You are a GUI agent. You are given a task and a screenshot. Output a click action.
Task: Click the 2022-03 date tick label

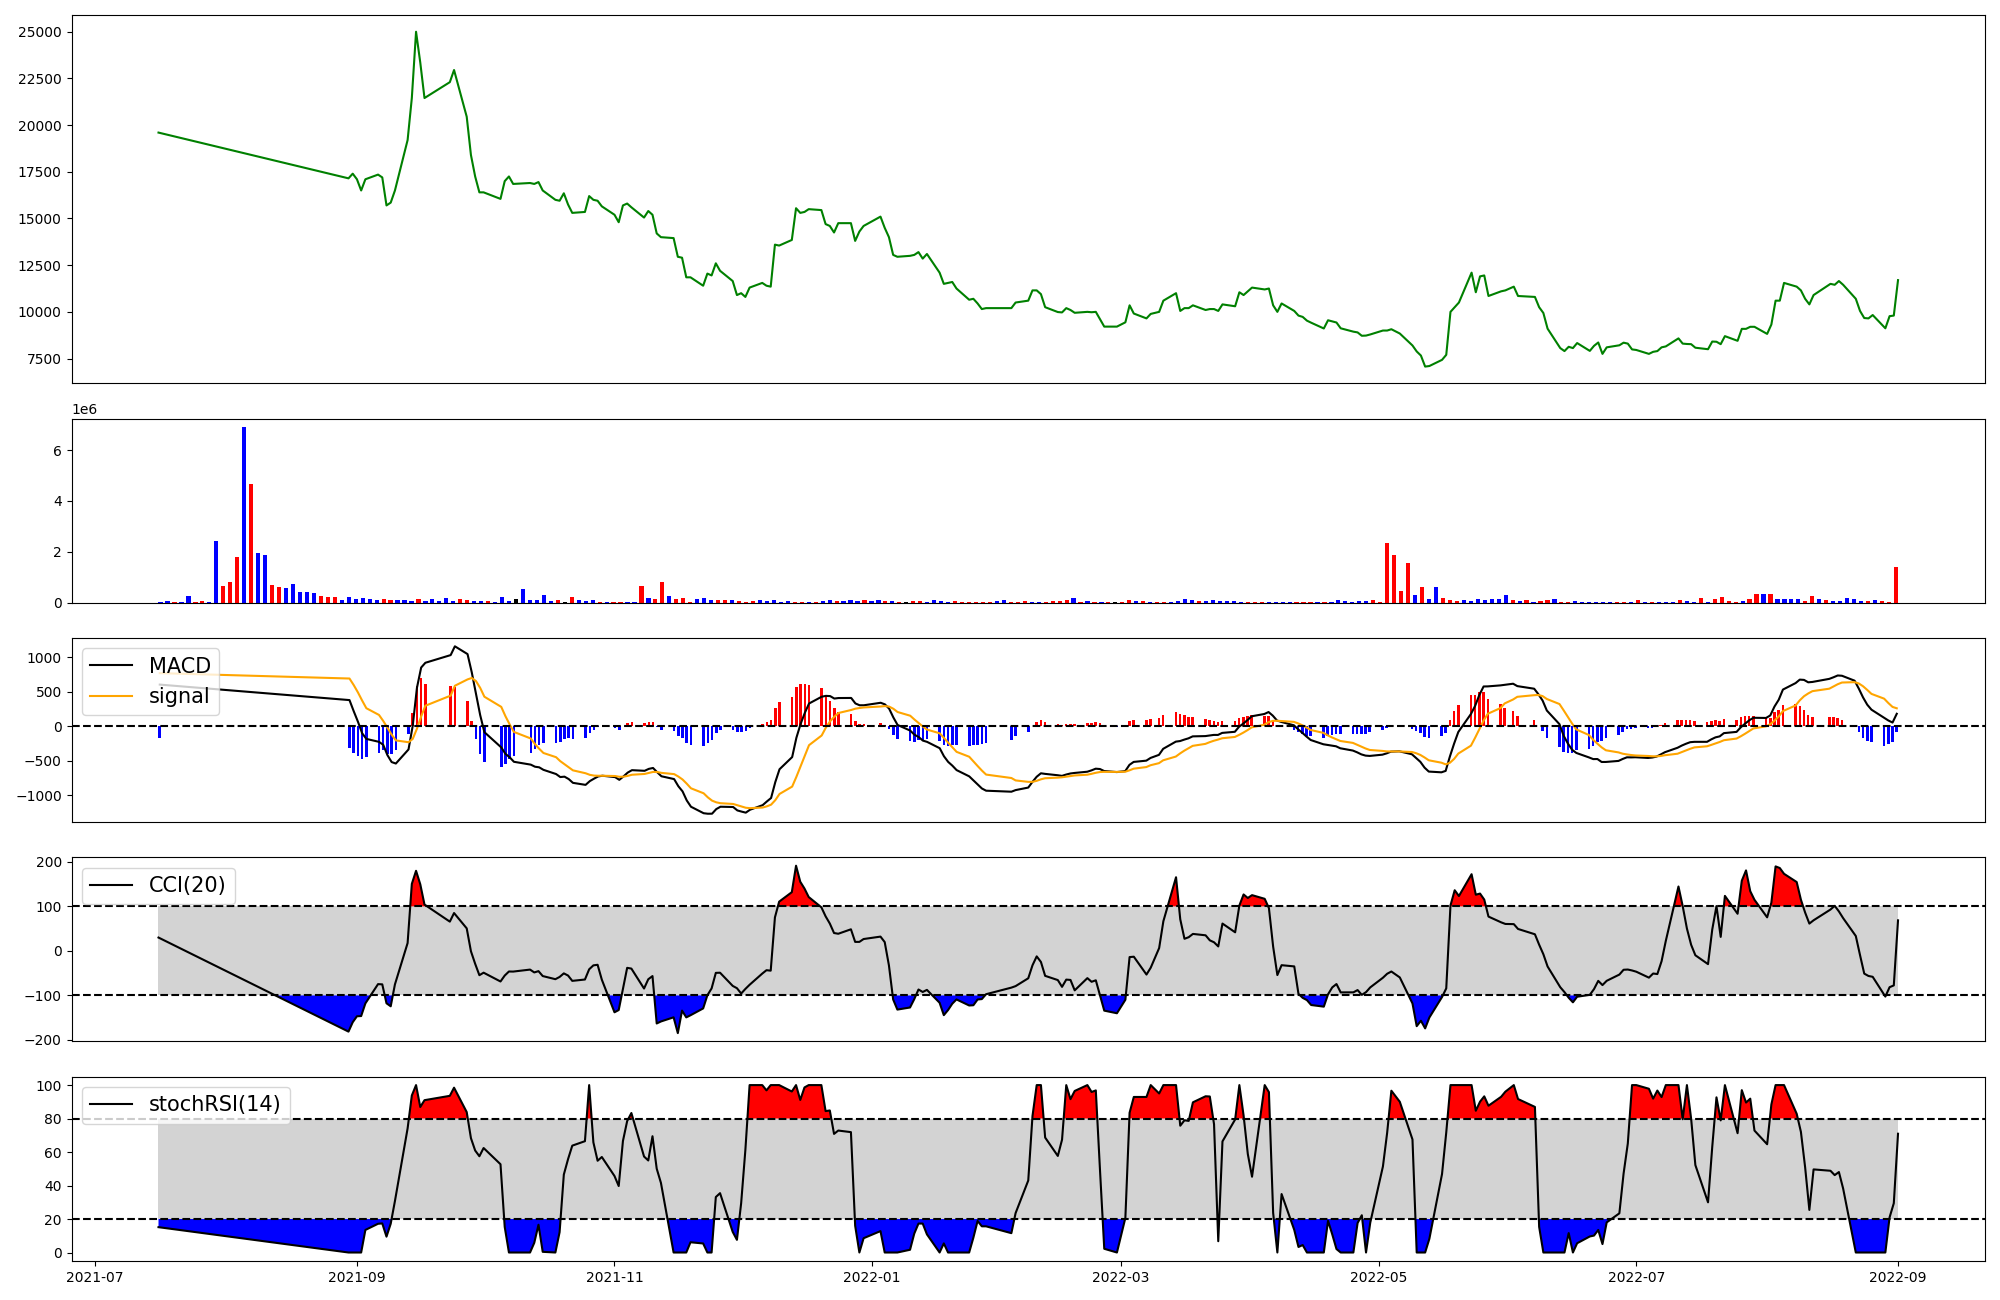[x=1120, y=1277]
